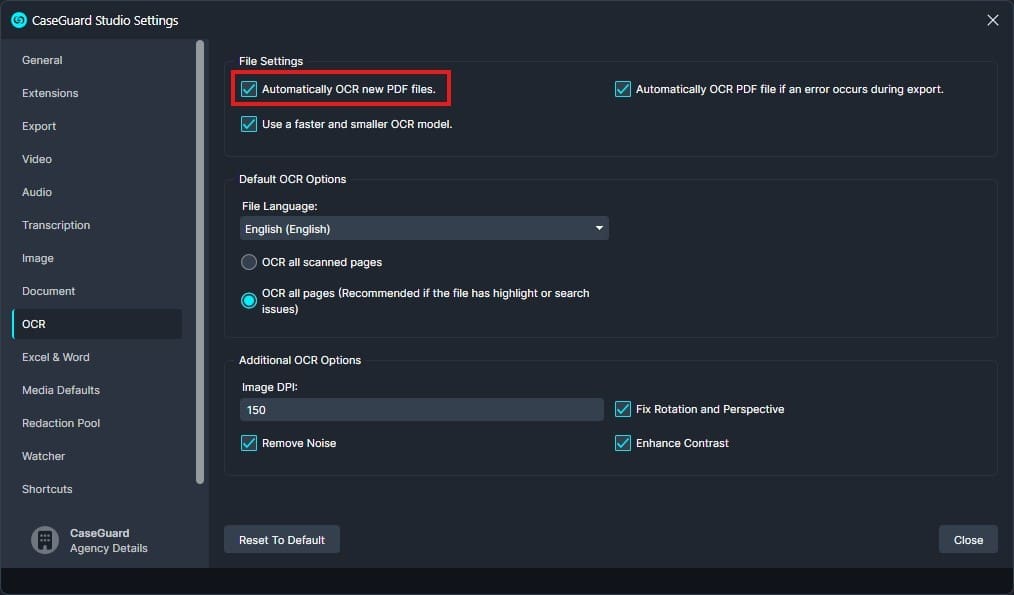Go to the Shortcuts settings page
The height and width of the screenshot is (595, 1014).
point(47,489)
